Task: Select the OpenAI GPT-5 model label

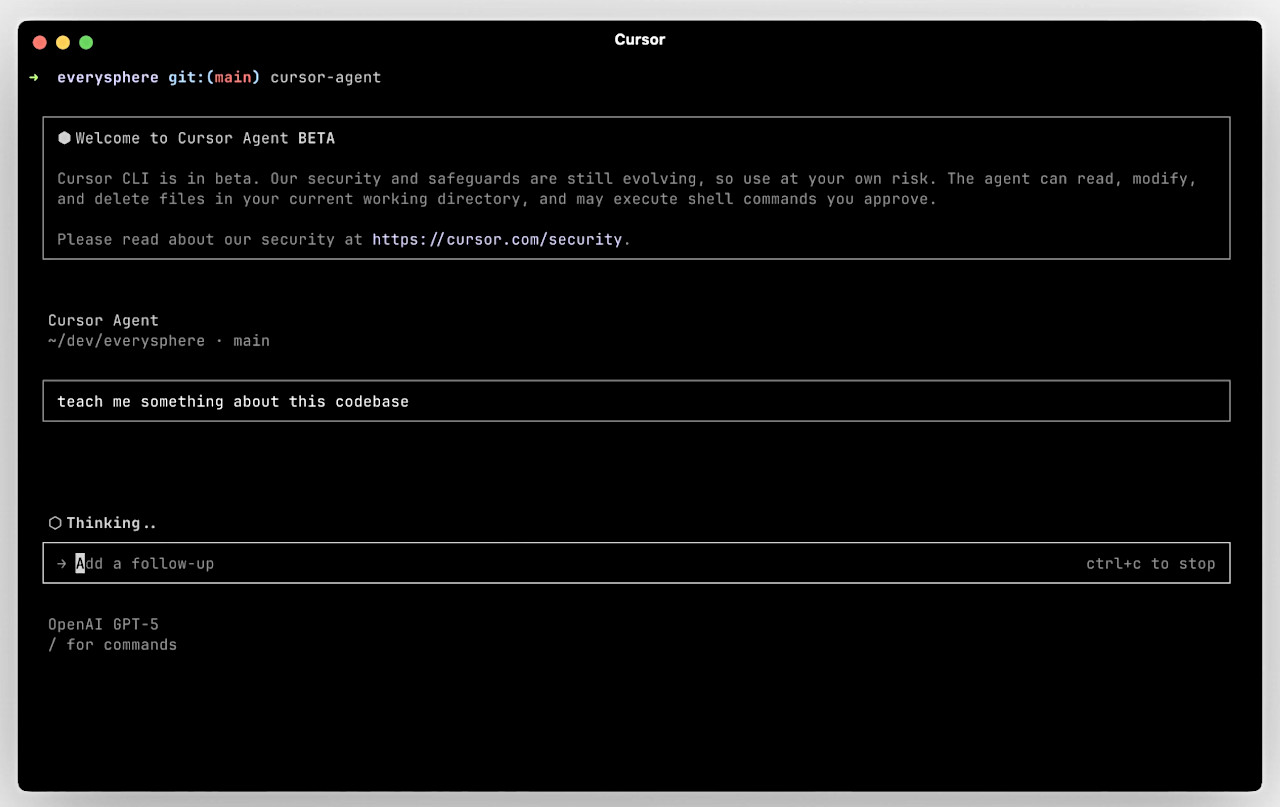Action: click(103, 625)
